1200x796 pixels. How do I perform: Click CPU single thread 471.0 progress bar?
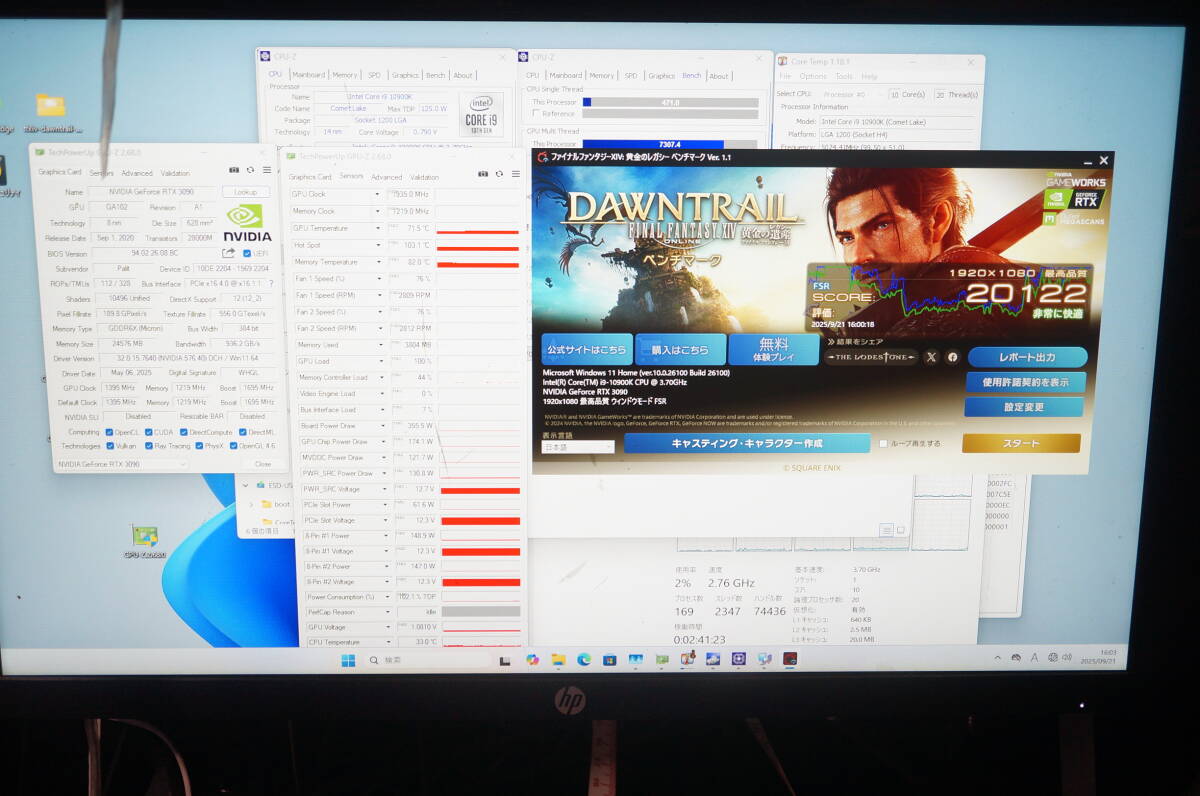670,102
